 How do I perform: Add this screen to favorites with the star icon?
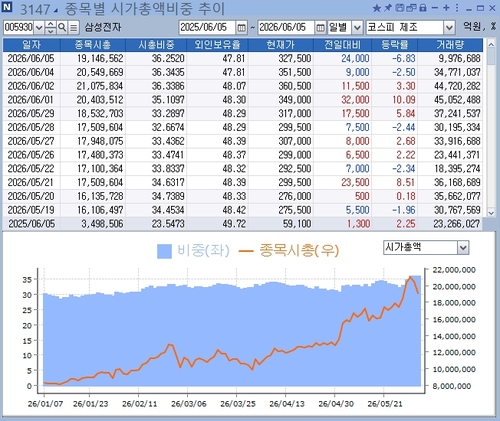coord(377,8)
